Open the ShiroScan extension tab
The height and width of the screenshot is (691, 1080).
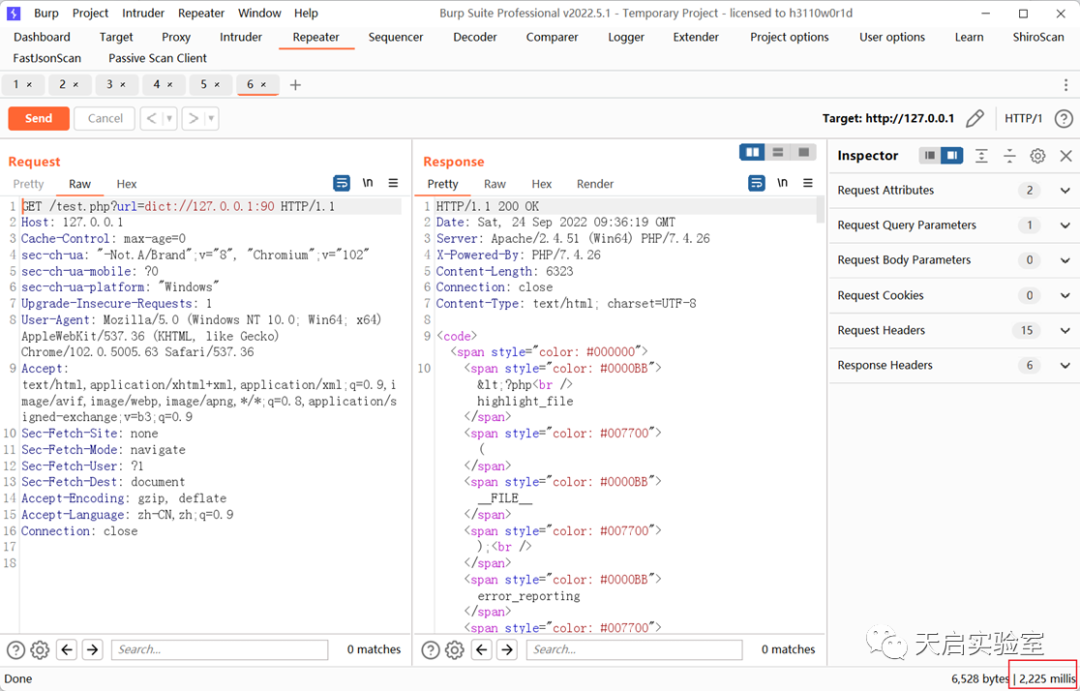pyautogui.click(x=1038, y=37)
